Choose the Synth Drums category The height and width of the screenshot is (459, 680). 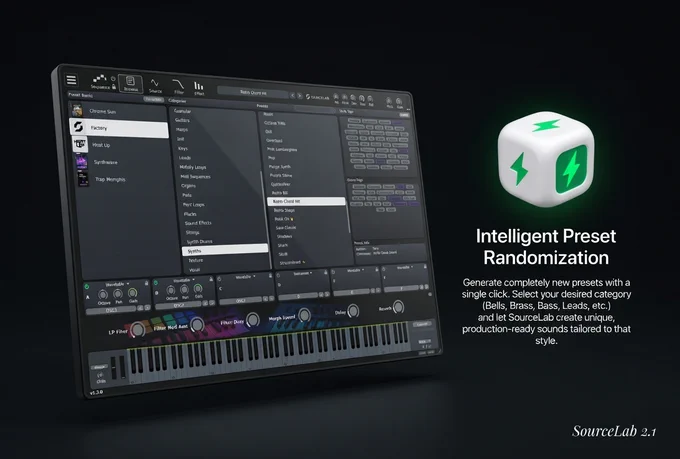click(x=199, y=242)
